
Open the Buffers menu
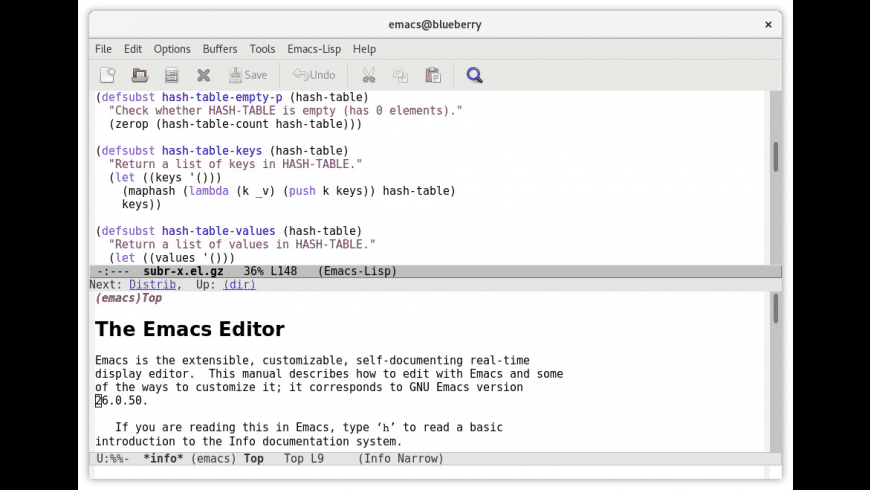tap(220, 49)
